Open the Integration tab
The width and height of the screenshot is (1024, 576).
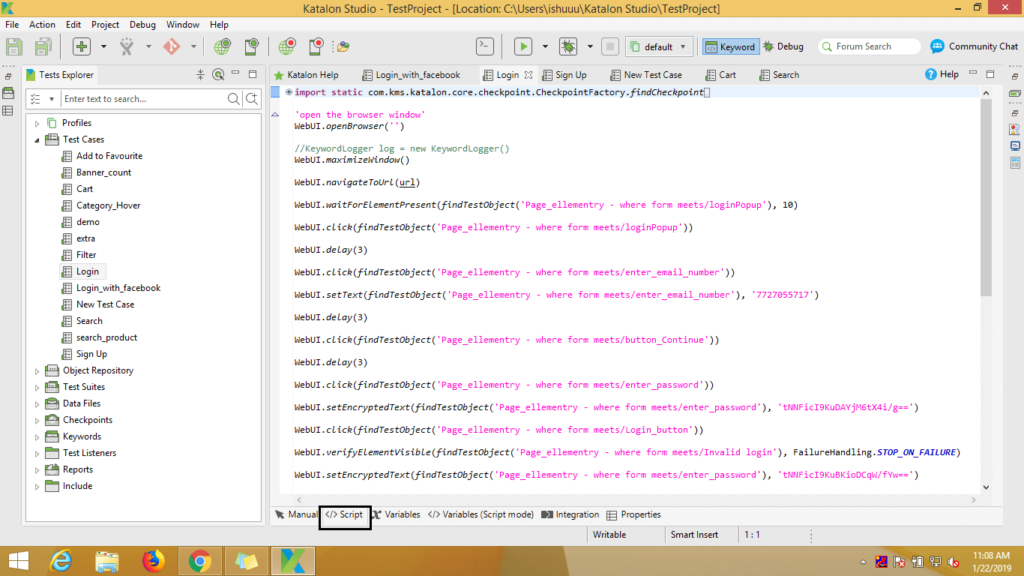pos(570,515)
